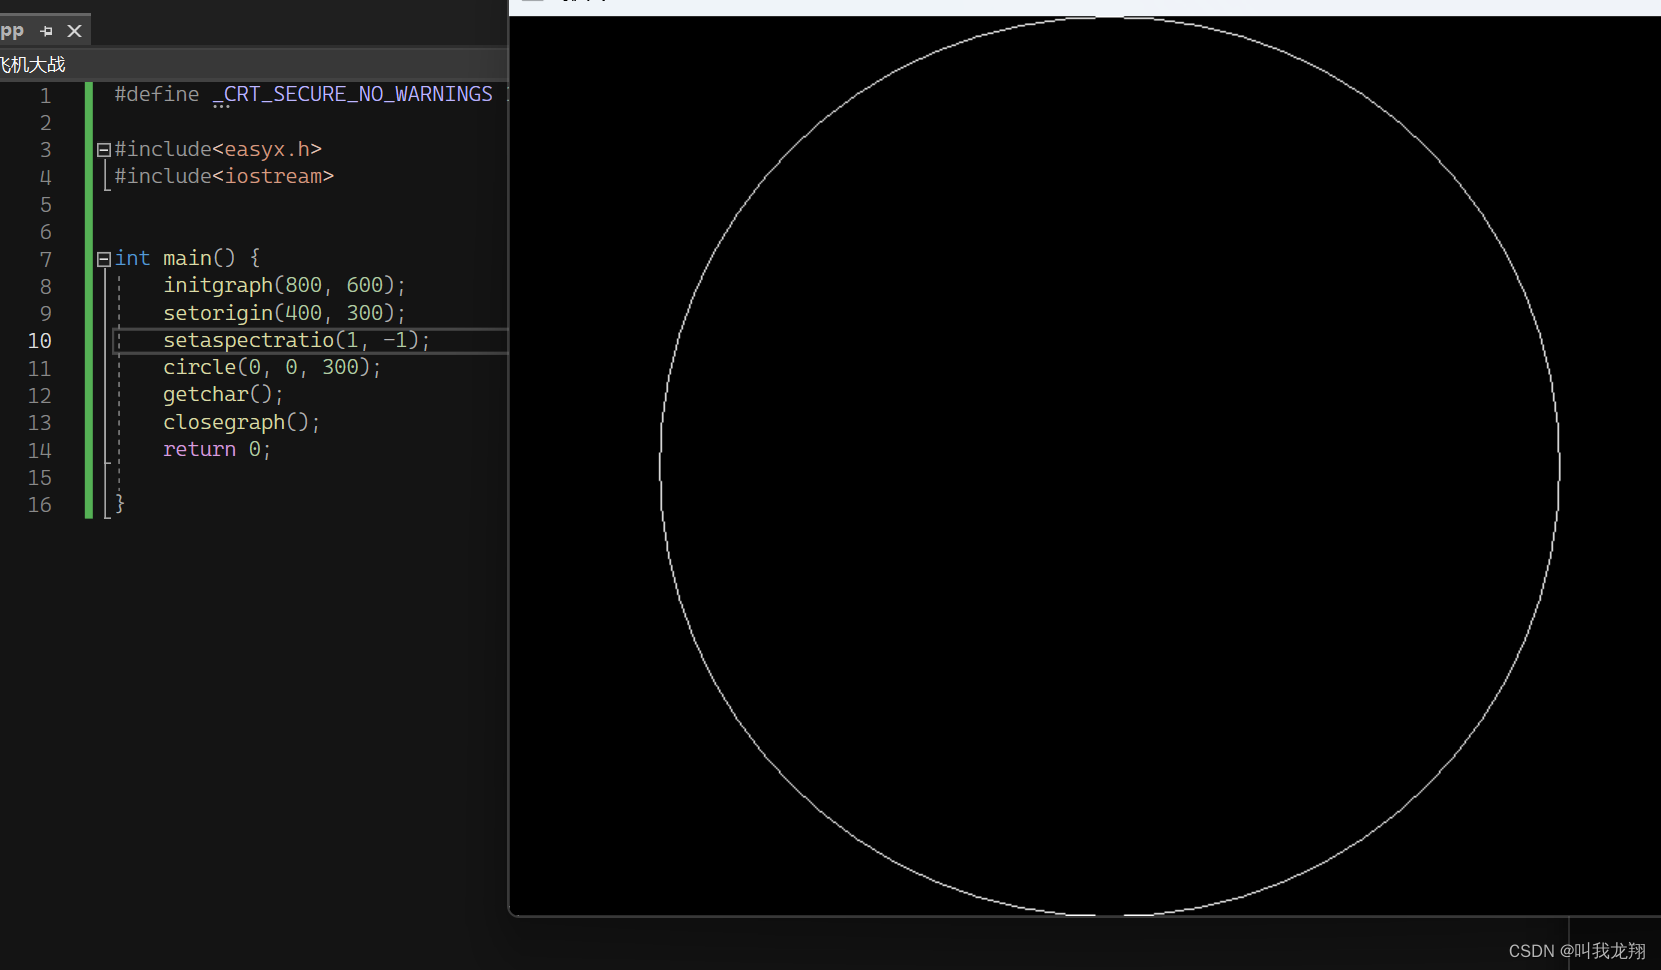Click the #include<easyx.h> line

[x=218, y=149]
